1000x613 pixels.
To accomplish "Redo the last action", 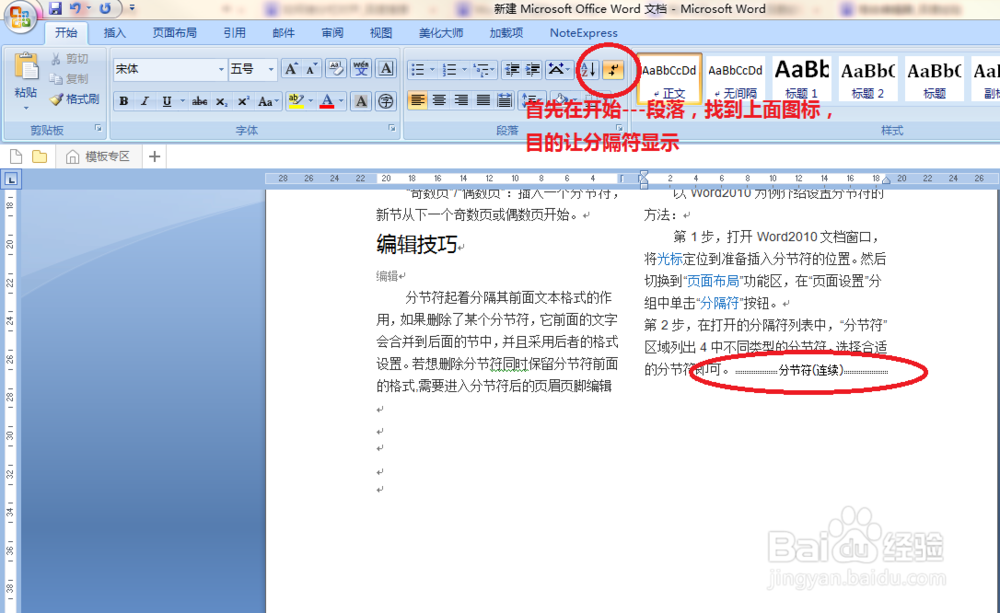I will pyautogui.click(x=105, y=8).
